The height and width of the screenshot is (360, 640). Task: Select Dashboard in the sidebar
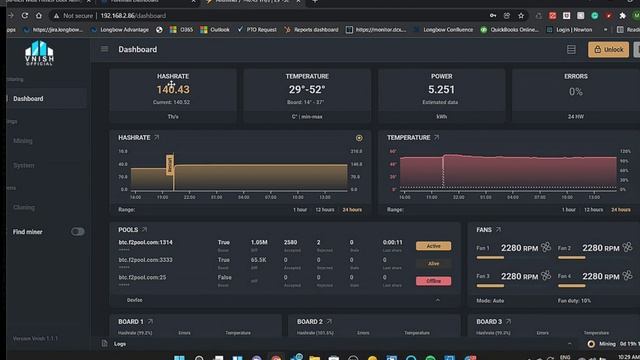coord(47,99)
